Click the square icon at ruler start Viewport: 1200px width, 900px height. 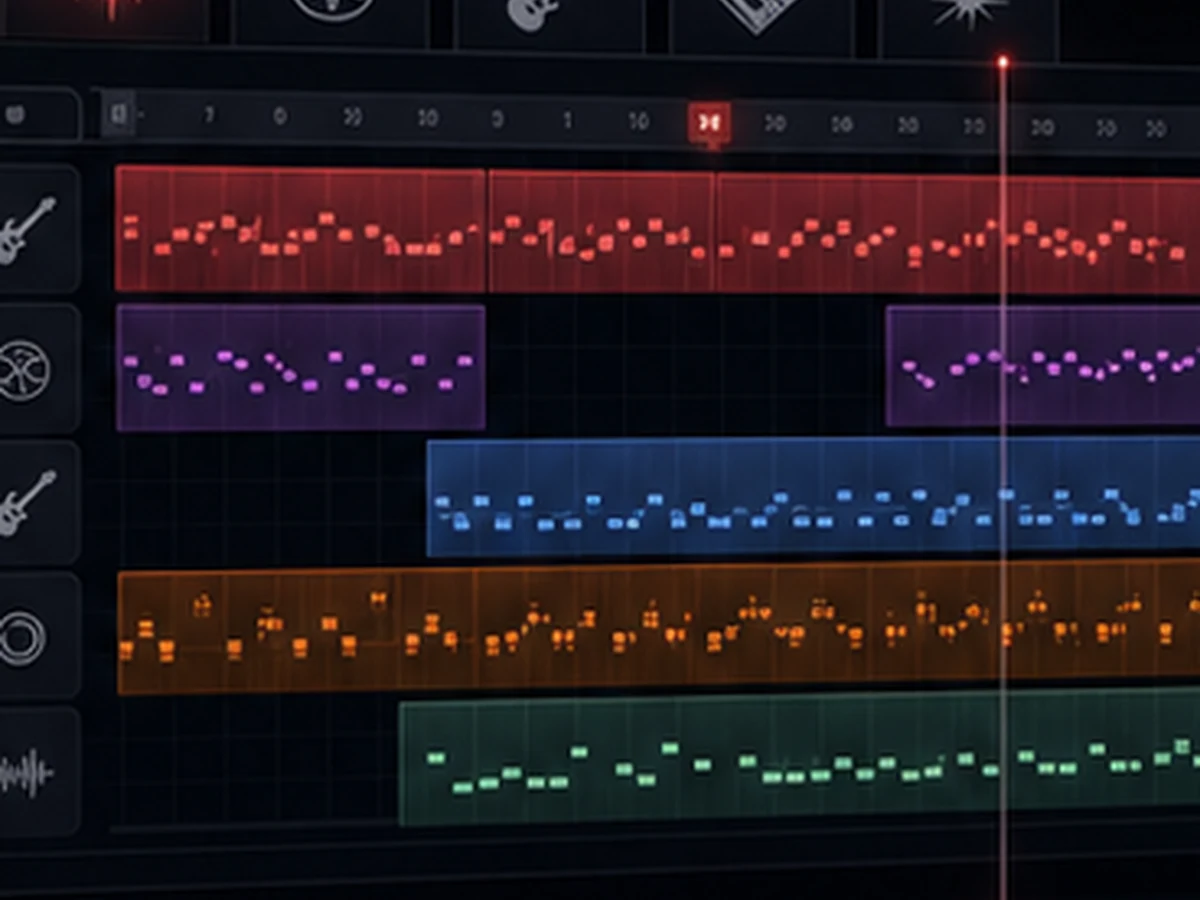click(x=118, y=114)
